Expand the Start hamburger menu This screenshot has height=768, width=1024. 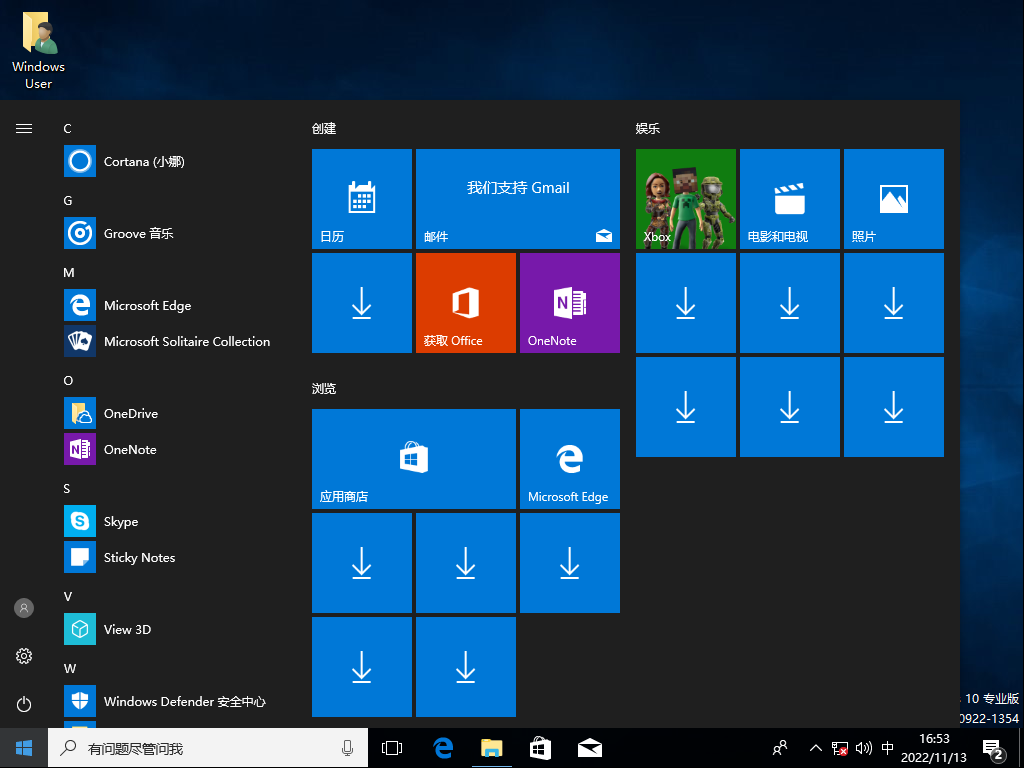tap(24, 129)
